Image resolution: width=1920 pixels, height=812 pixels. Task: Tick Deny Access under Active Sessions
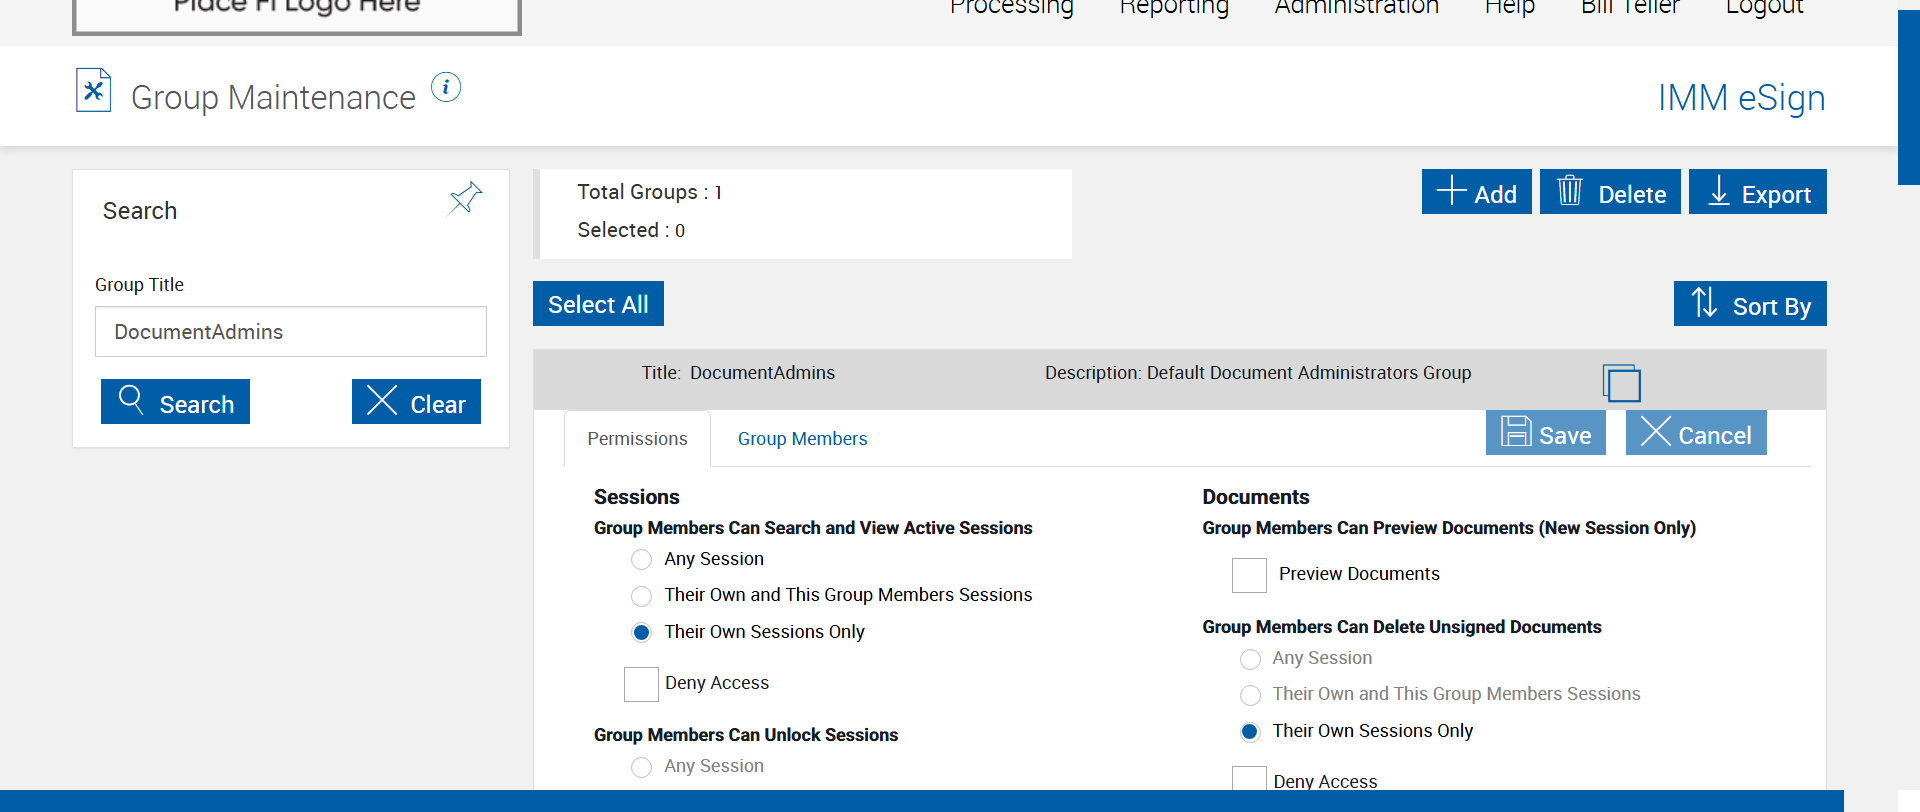(x=641, y=684)
